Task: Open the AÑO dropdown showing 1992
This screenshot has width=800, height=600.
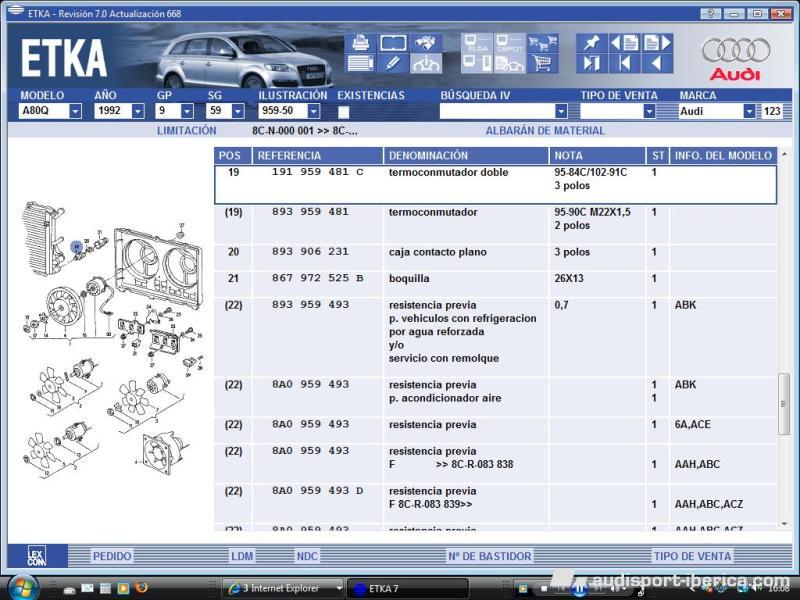Action: click(x=138, y=111)
